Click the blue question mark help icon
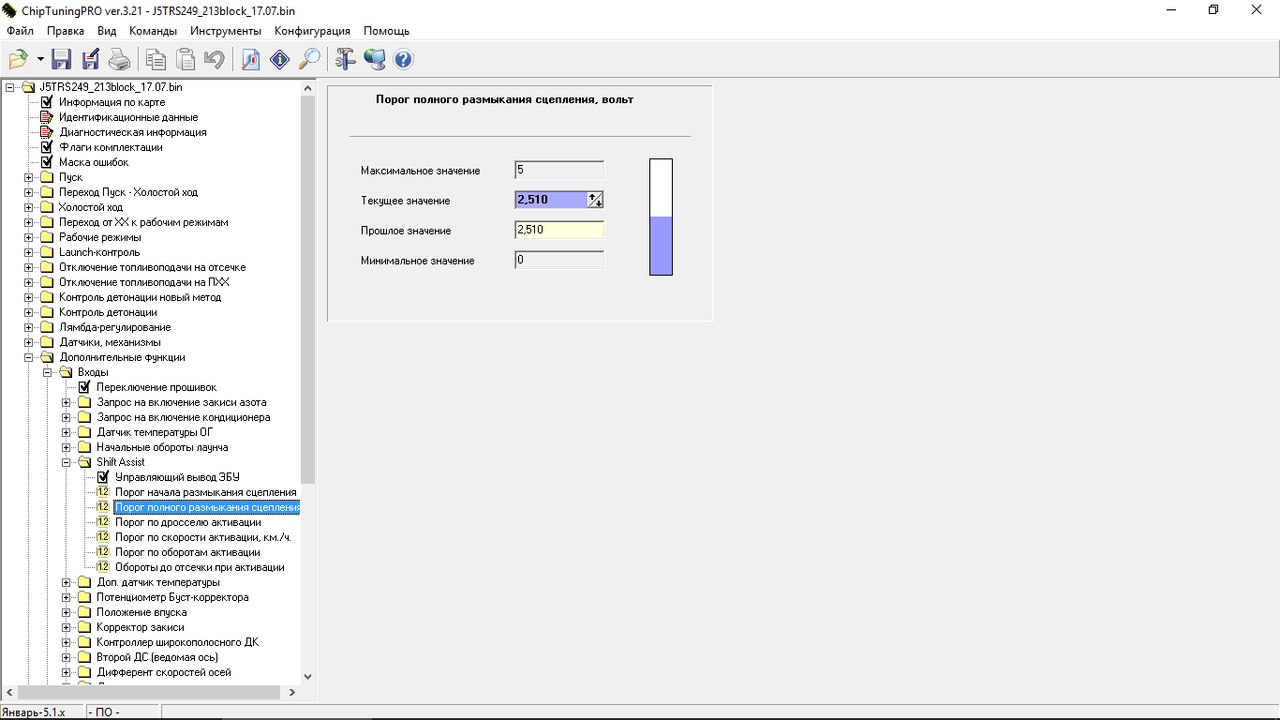 [403, 60]
